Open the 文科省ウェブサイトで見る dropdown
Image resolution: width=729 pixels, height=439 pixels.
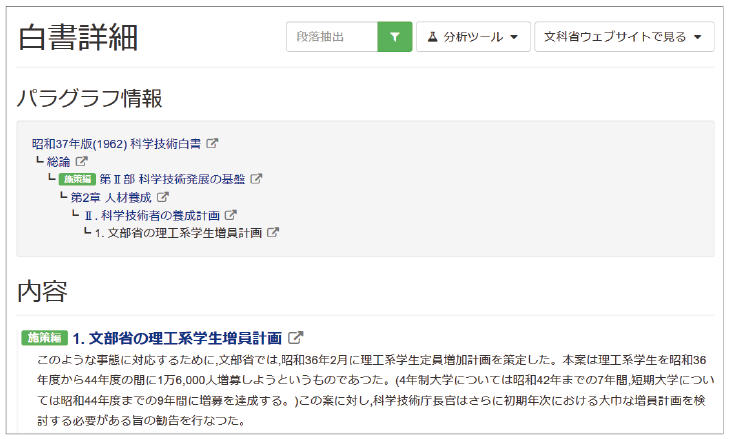(624, 37)
